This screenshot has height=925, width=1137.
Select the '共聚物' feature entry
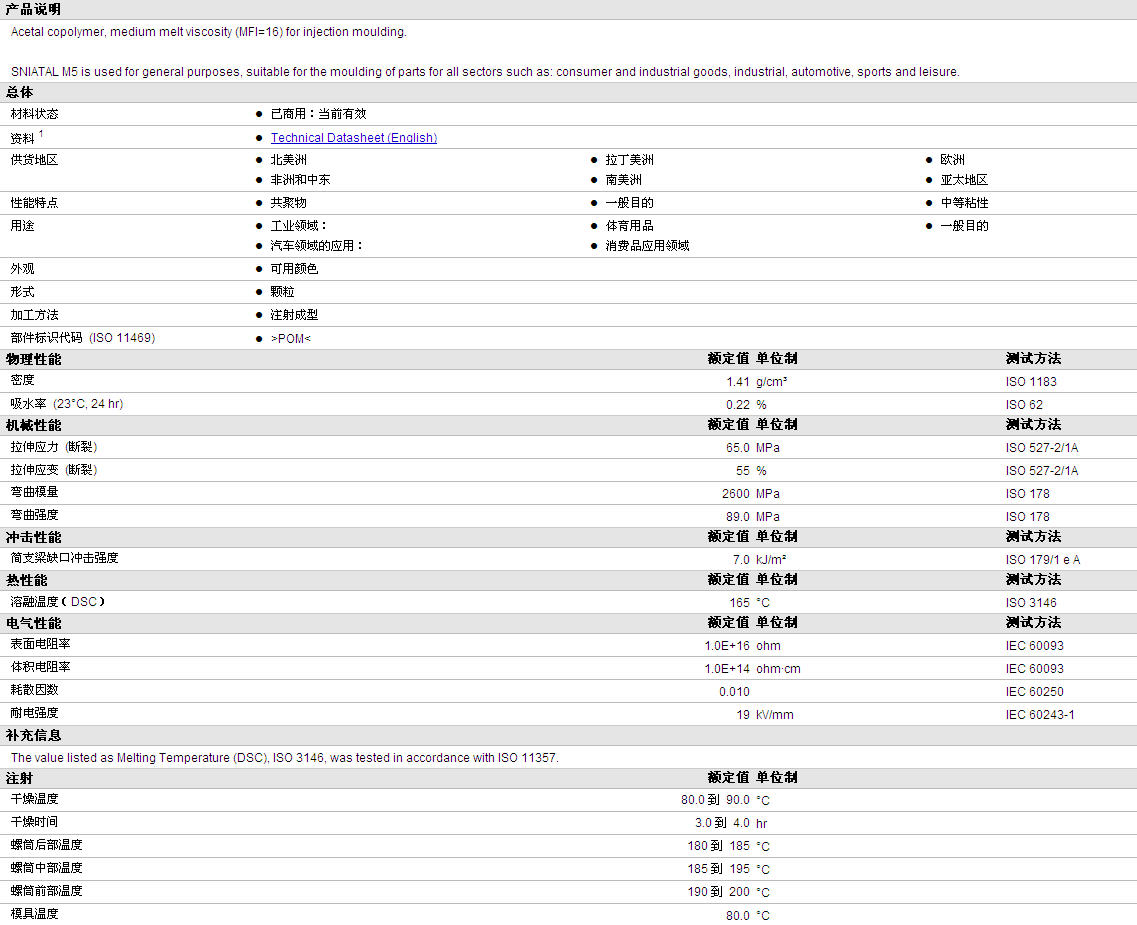pos(289,203)
